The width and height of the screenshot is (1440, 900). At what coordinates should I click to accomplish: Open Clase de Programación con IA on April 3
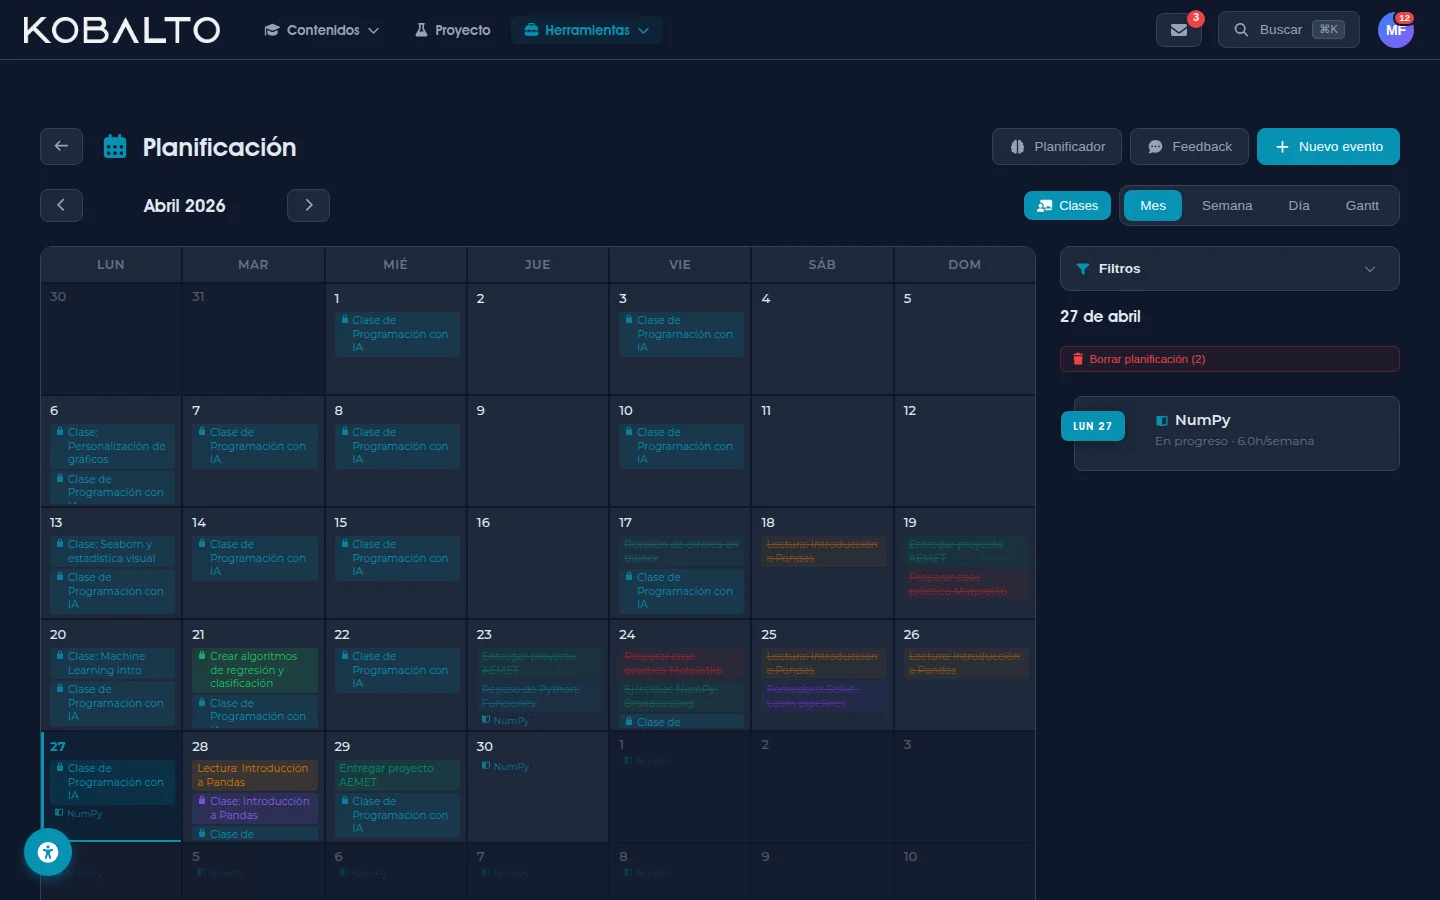pyautogui.click(x=682, y=334)
